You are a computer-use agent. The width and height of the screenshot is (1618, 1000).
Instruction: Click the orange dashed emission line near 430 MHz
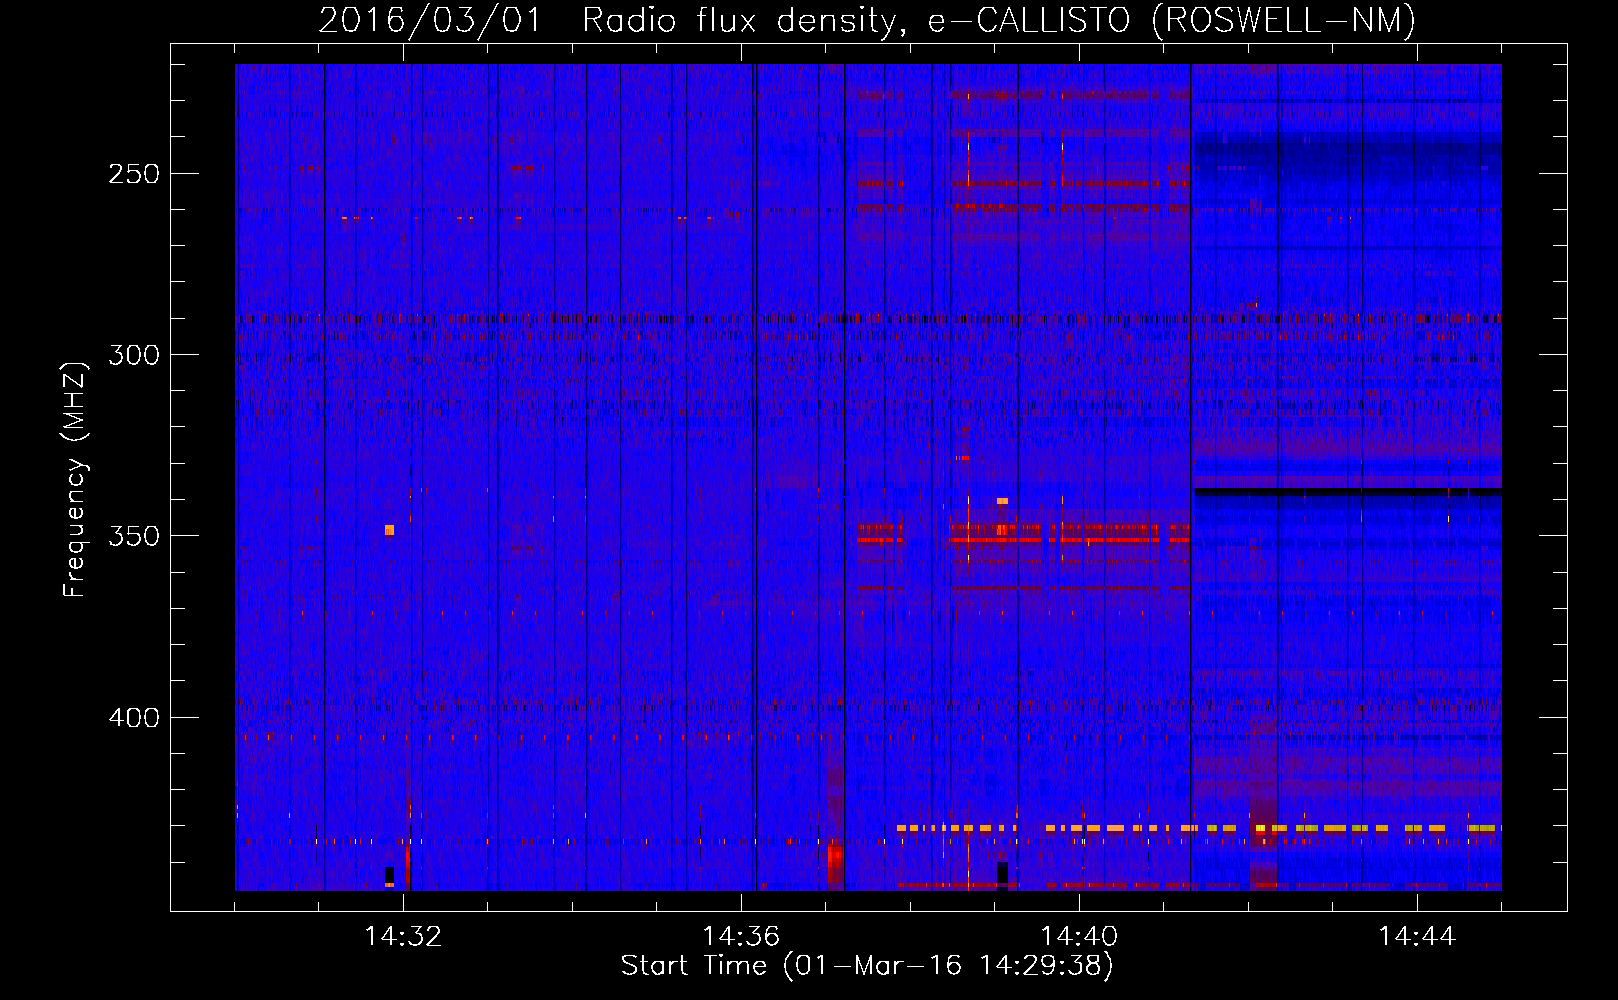[1199, 828]
